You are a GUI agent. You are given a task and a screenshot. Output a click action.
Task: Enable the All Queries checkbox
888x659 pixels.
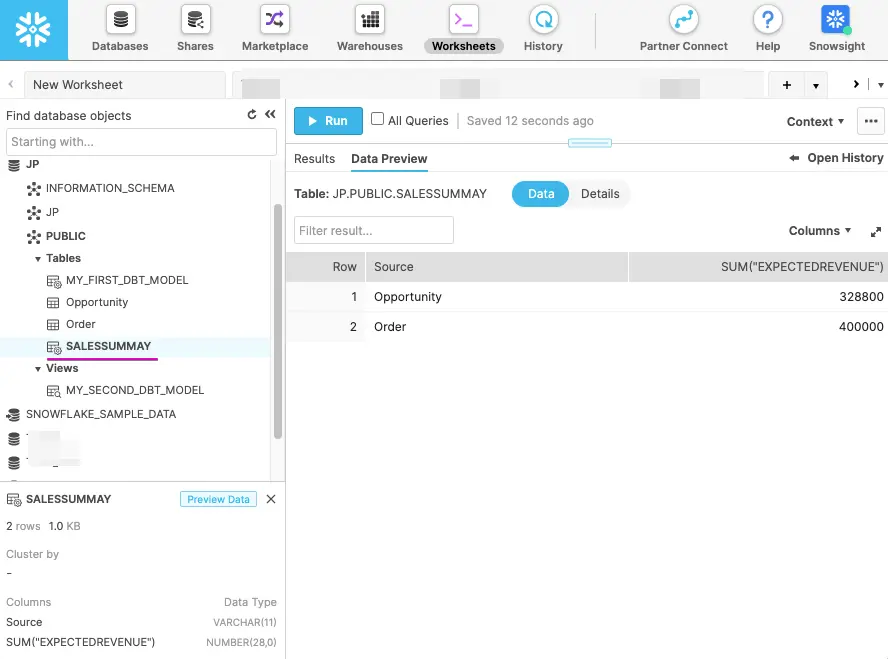point(377,119)
